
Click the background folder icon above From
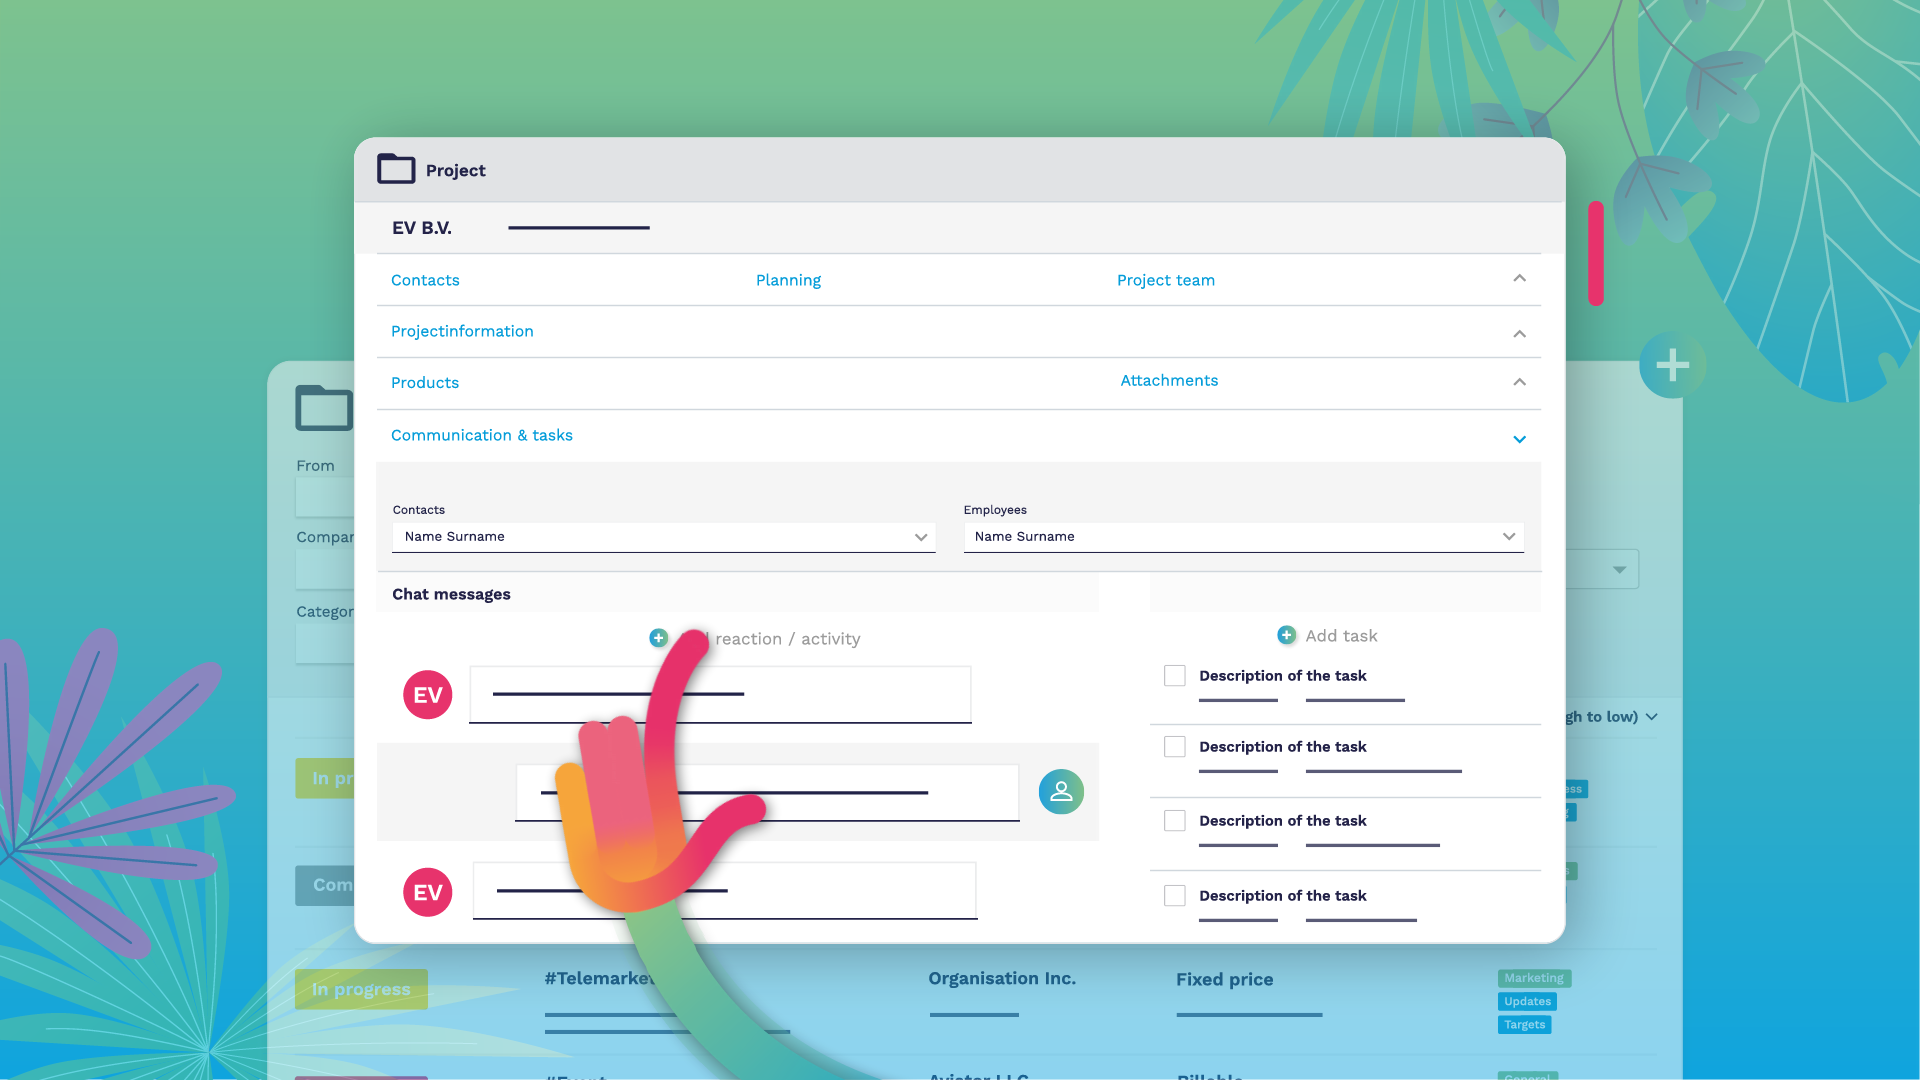tap(323, 408)
